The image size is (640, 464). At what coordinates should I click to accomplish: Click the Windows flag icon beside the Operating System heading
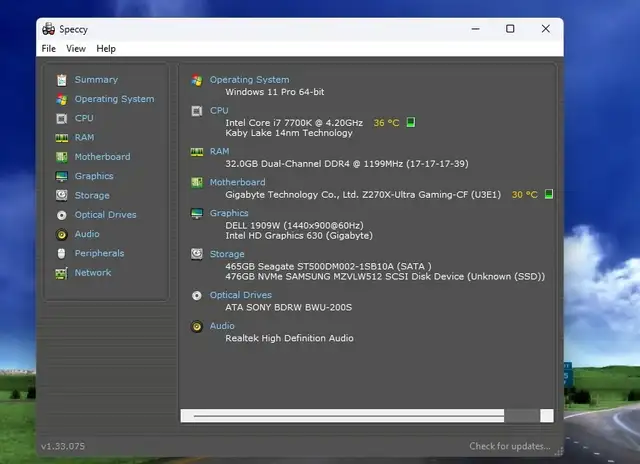[x=197, y=80]
